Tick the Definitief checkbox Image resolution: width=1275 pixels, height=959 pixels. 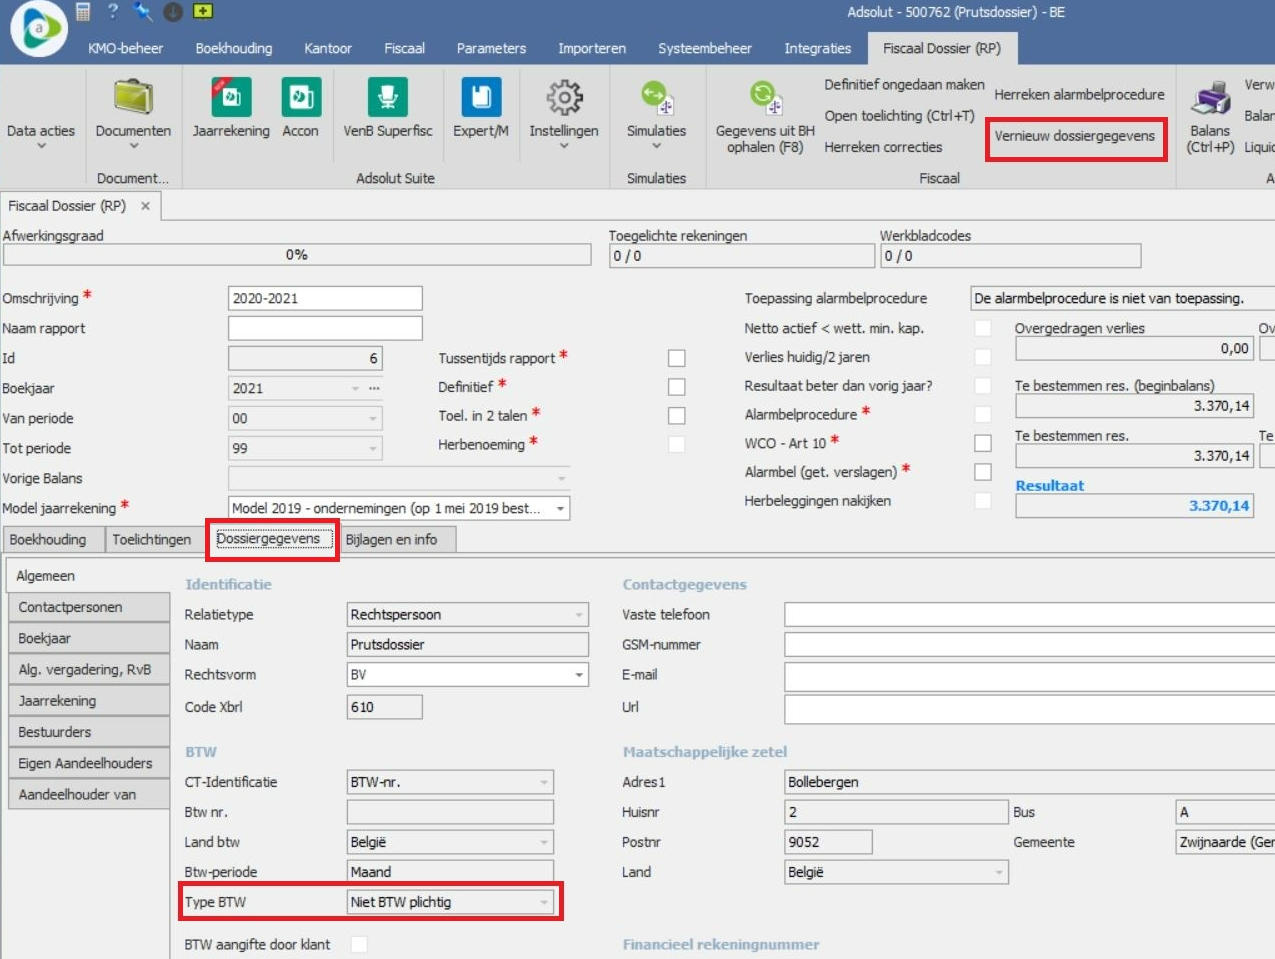pos(677,387)
